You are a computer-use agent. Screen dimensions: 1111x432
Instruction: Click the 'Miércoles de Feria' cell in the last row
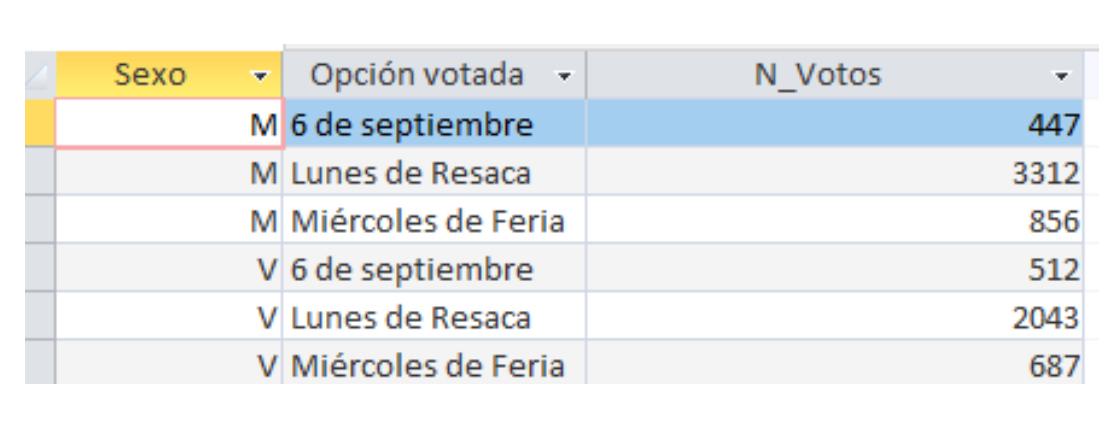click(434, 363)
